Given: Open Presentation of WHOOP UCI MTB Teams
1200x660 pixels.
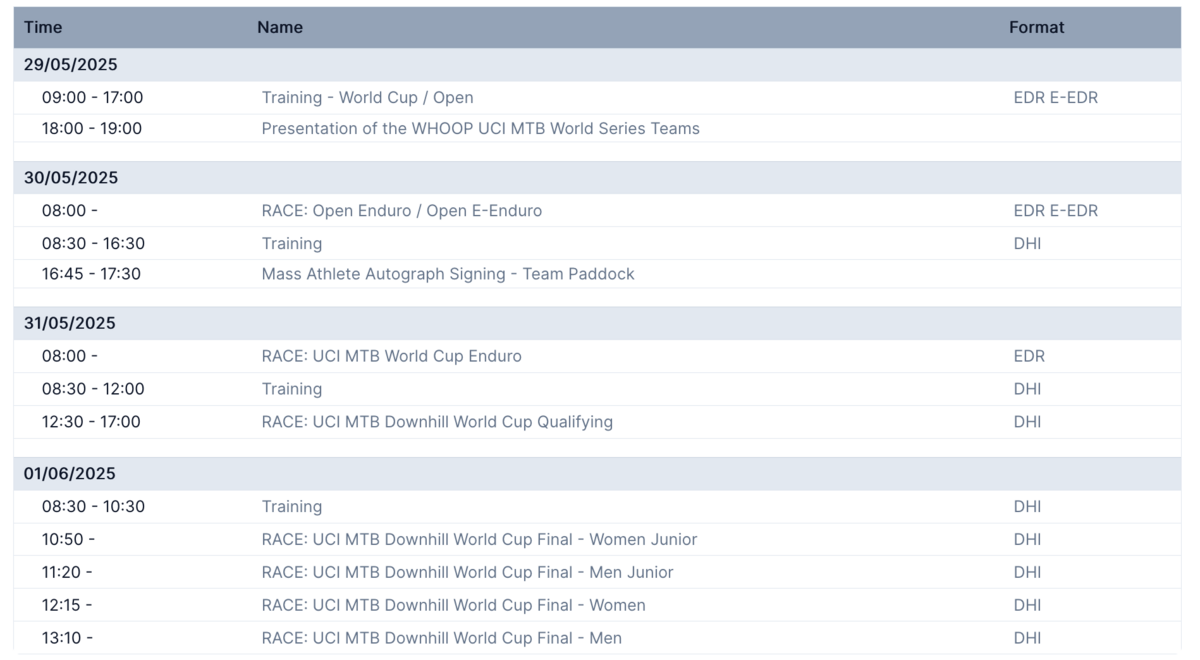Looking at the screenshot, I should pos(480,129).
